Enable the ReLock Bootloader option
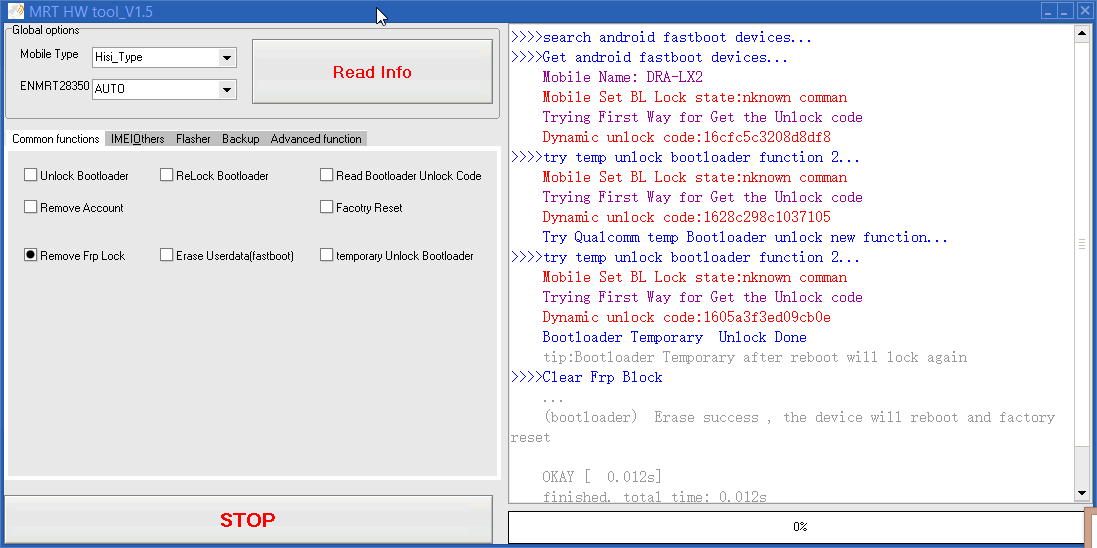The height and width of the screenshot is (548, 1097). coord(166,176)
